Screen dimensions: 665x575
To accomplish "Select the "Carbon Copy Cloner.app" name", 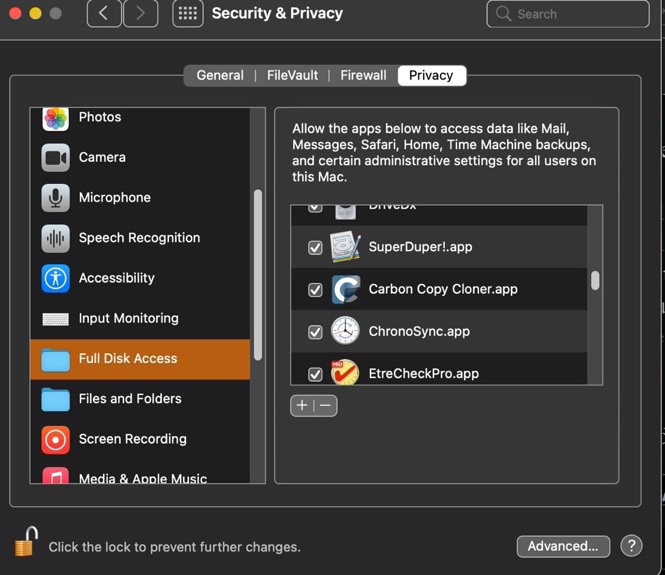I will [x=443, y=289].
